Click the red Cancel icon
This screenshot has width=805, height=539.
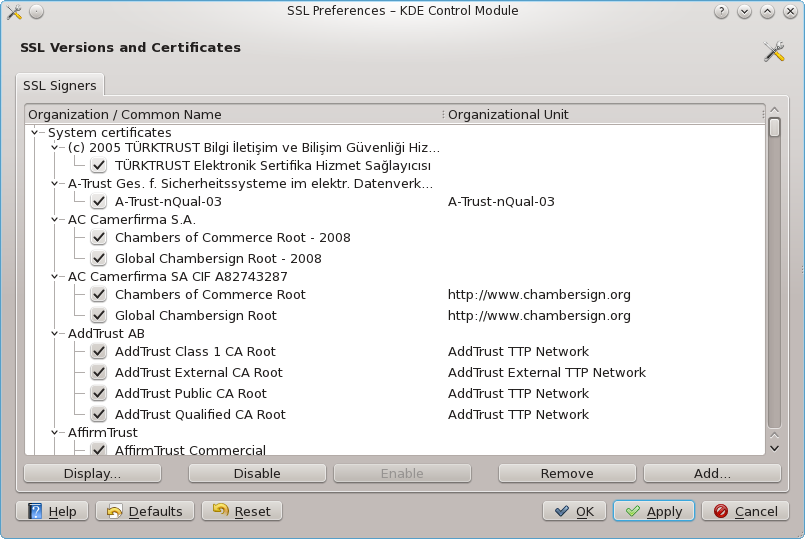pyautogui.click(x=720, y=511)
